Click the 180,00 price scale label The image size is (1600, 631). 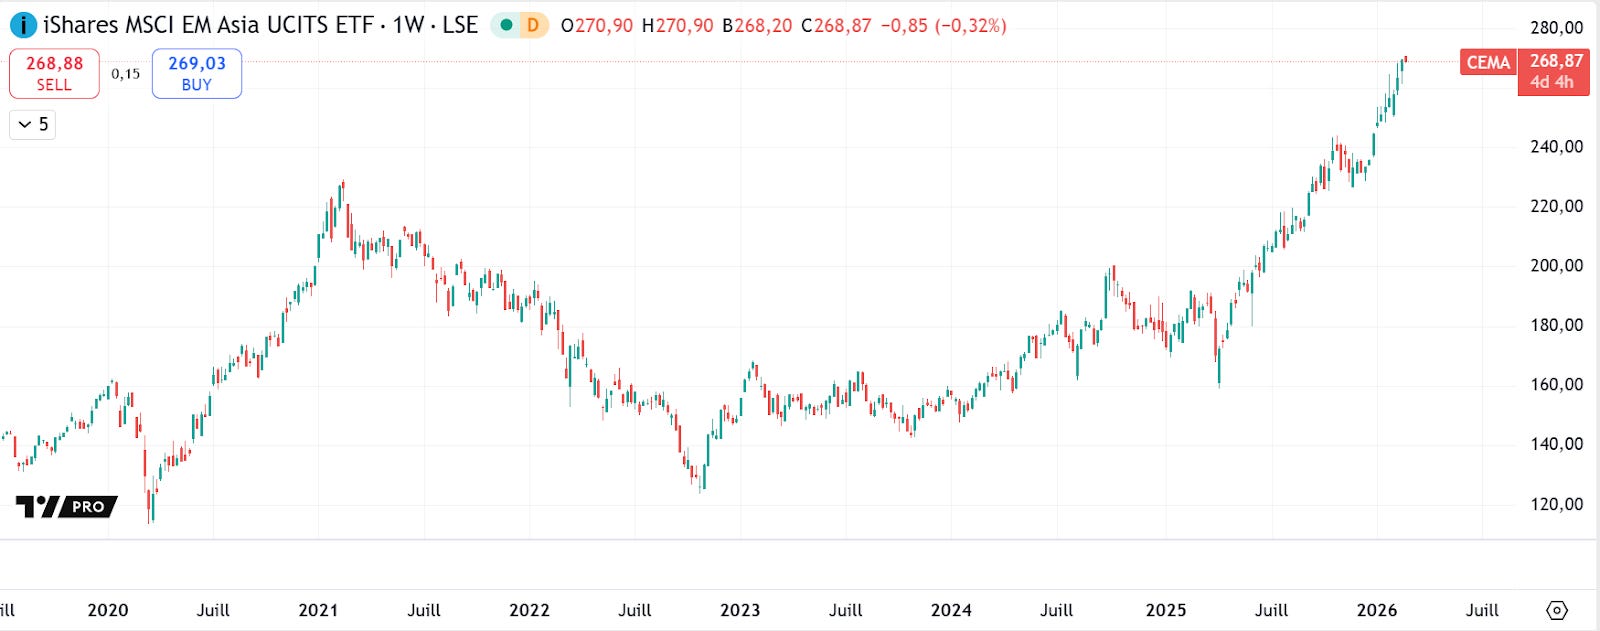click(1557, 325)
